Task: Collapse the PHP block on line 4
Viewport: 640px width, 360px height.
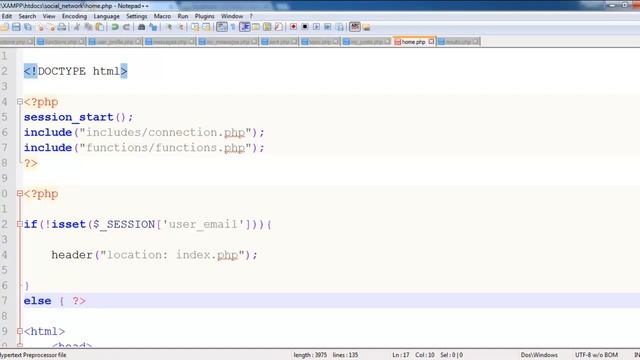Action: (x=20, y=102)
